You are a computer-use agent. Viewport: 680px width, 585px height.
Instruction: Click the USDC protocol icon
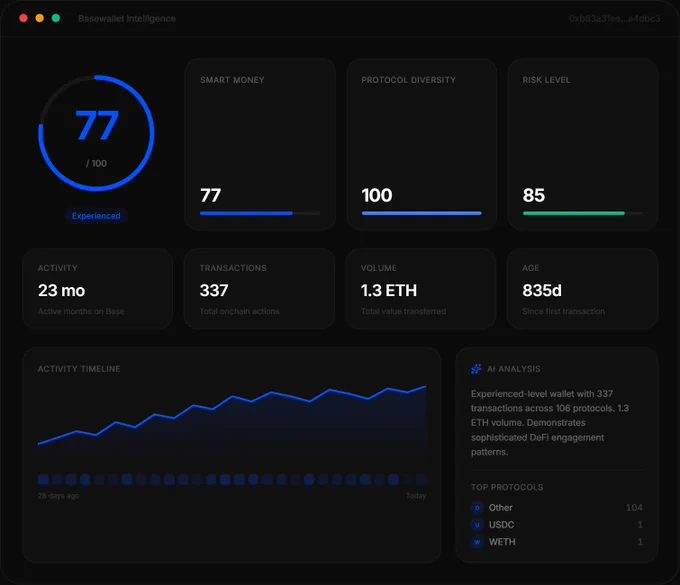(477, 525)
